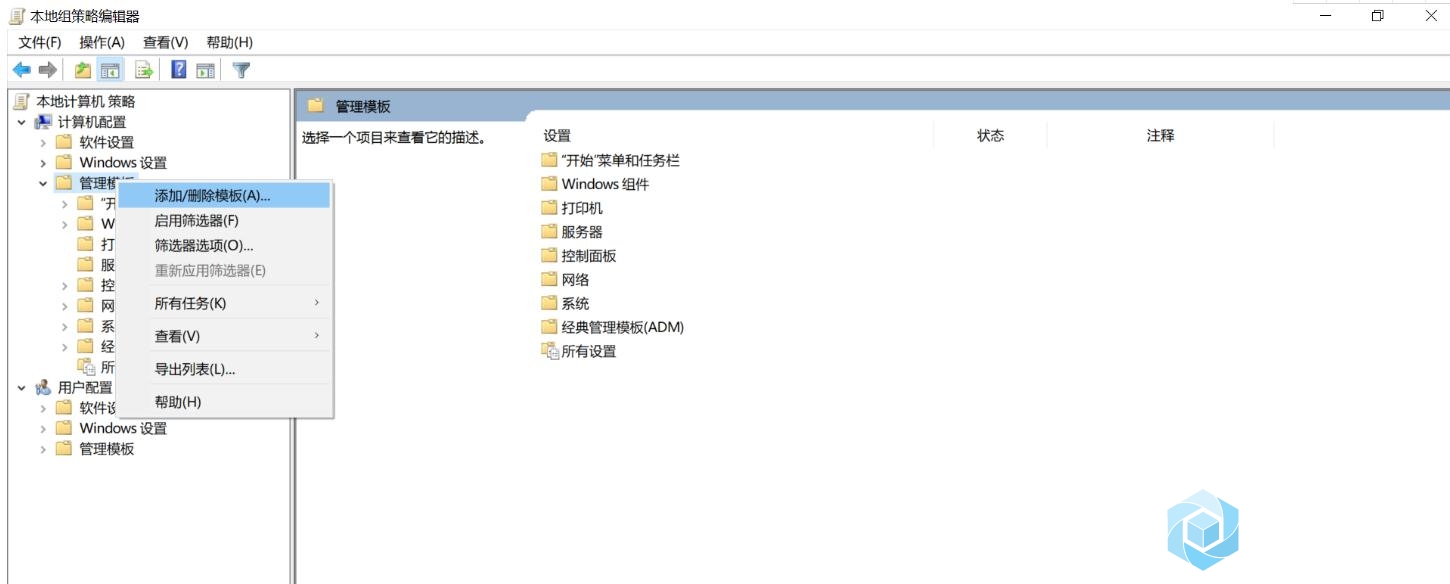Click the folder icon of 网络 in list
Viewport: 1450px width, 584px height.
coord(549,280)
